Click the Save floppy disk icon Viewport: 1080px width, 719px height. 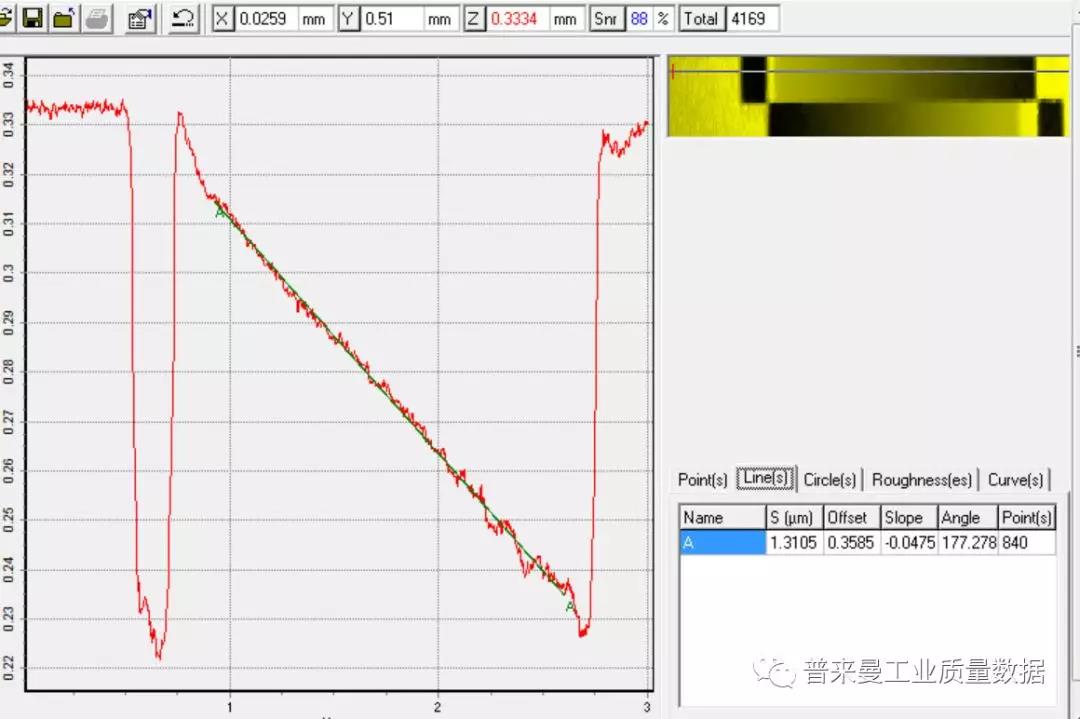(32, 18)
